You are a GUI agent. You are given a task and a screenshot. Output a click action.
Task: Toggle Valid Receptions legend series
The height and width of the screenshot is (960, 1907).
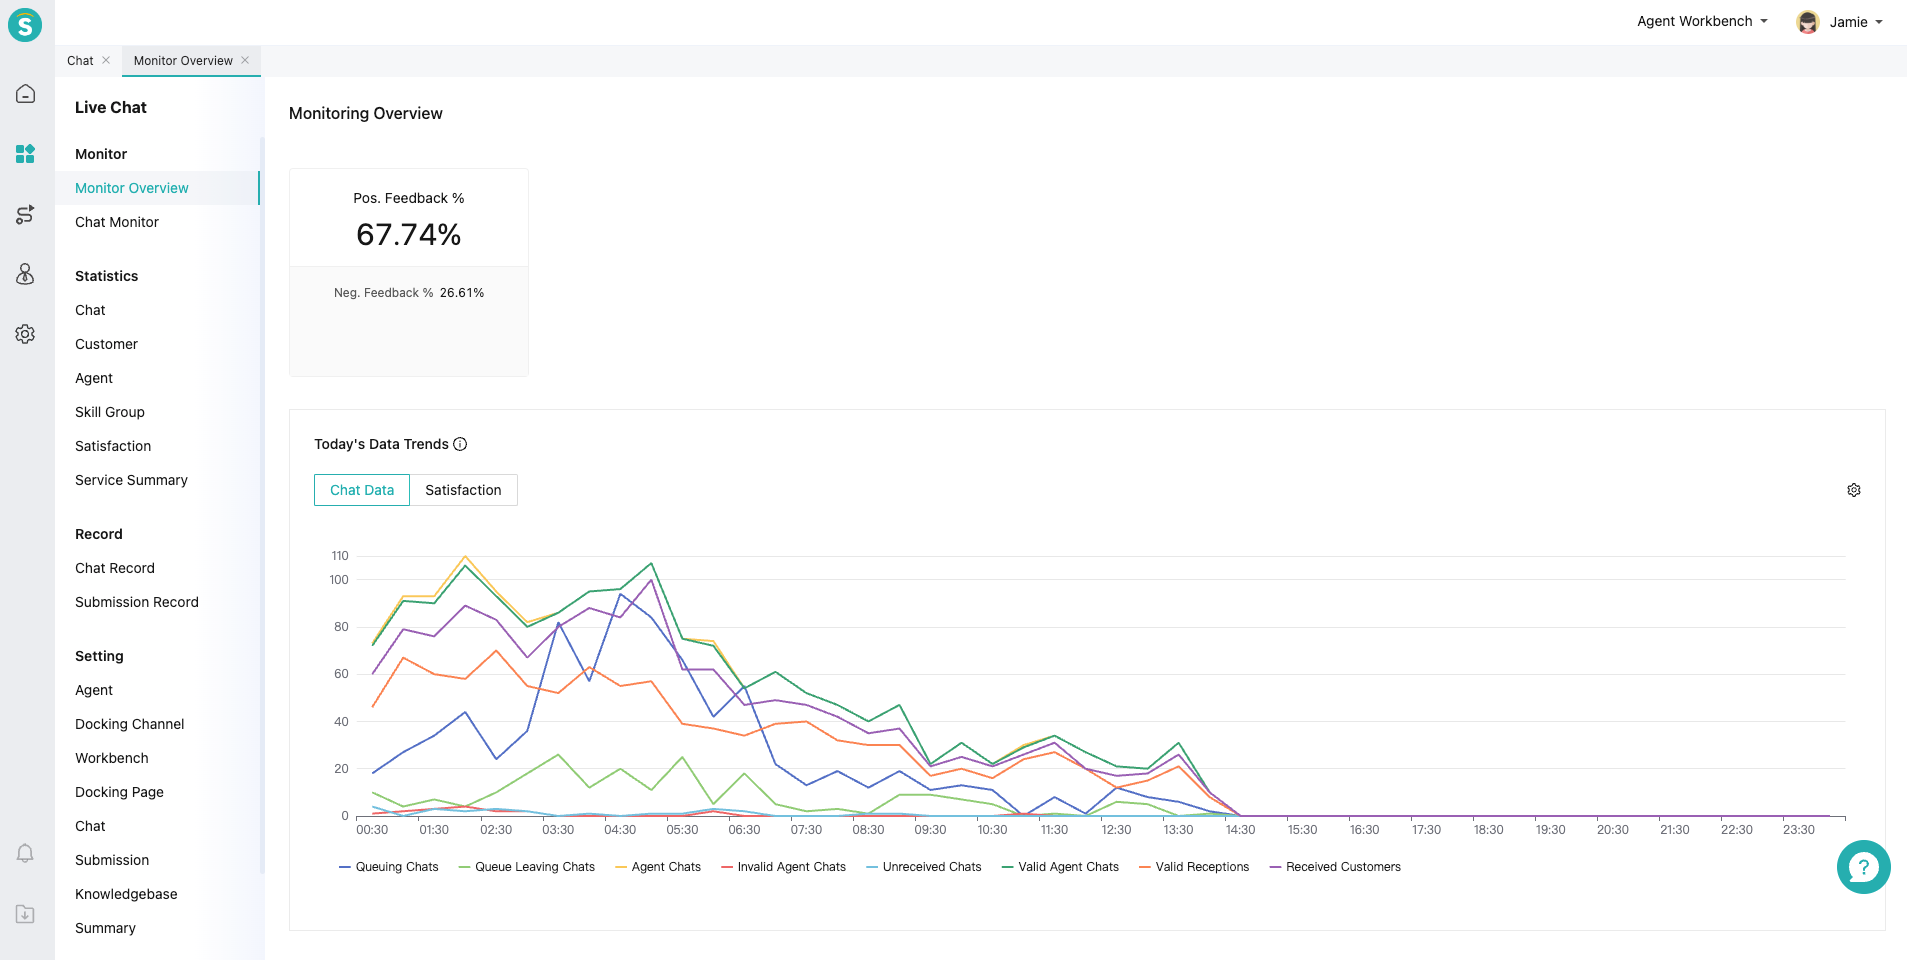pyautogui.click(x=1194, y=867)
